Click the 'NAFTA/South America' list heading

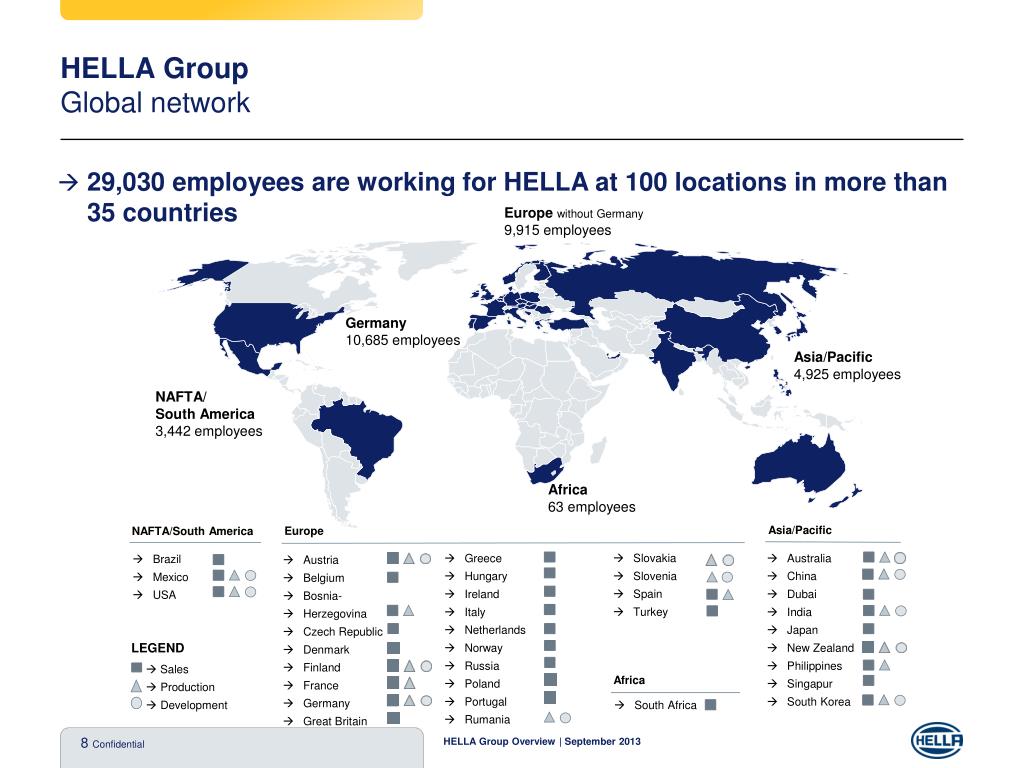coord(192,531)
